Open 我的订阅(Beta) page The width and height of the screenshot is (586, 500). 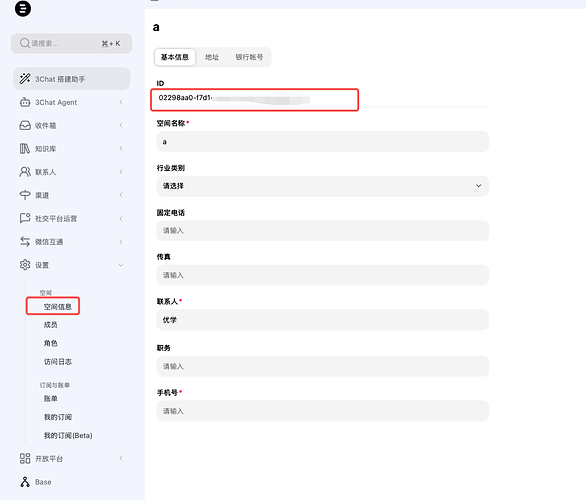pyautogui.click(x=68, y=435)
